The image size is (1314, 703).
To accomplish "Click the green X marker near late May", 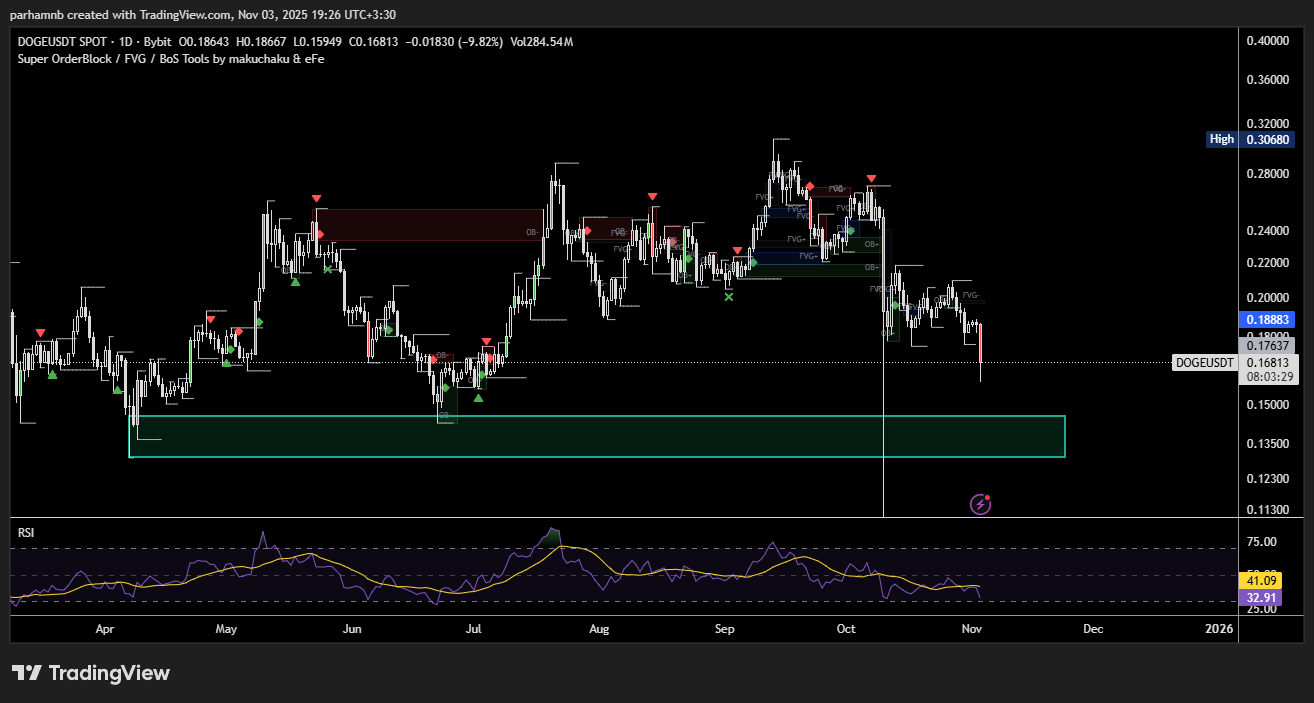I will tap(328, 268).
